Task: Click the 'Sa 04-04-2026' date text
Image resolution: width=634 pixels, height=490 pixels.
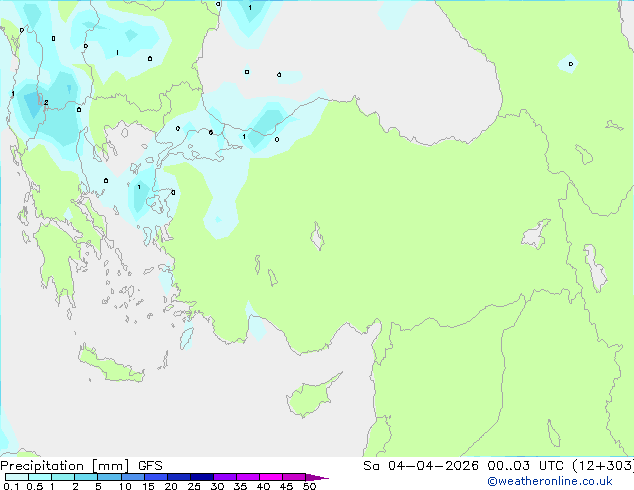Action: click(421, 466)
